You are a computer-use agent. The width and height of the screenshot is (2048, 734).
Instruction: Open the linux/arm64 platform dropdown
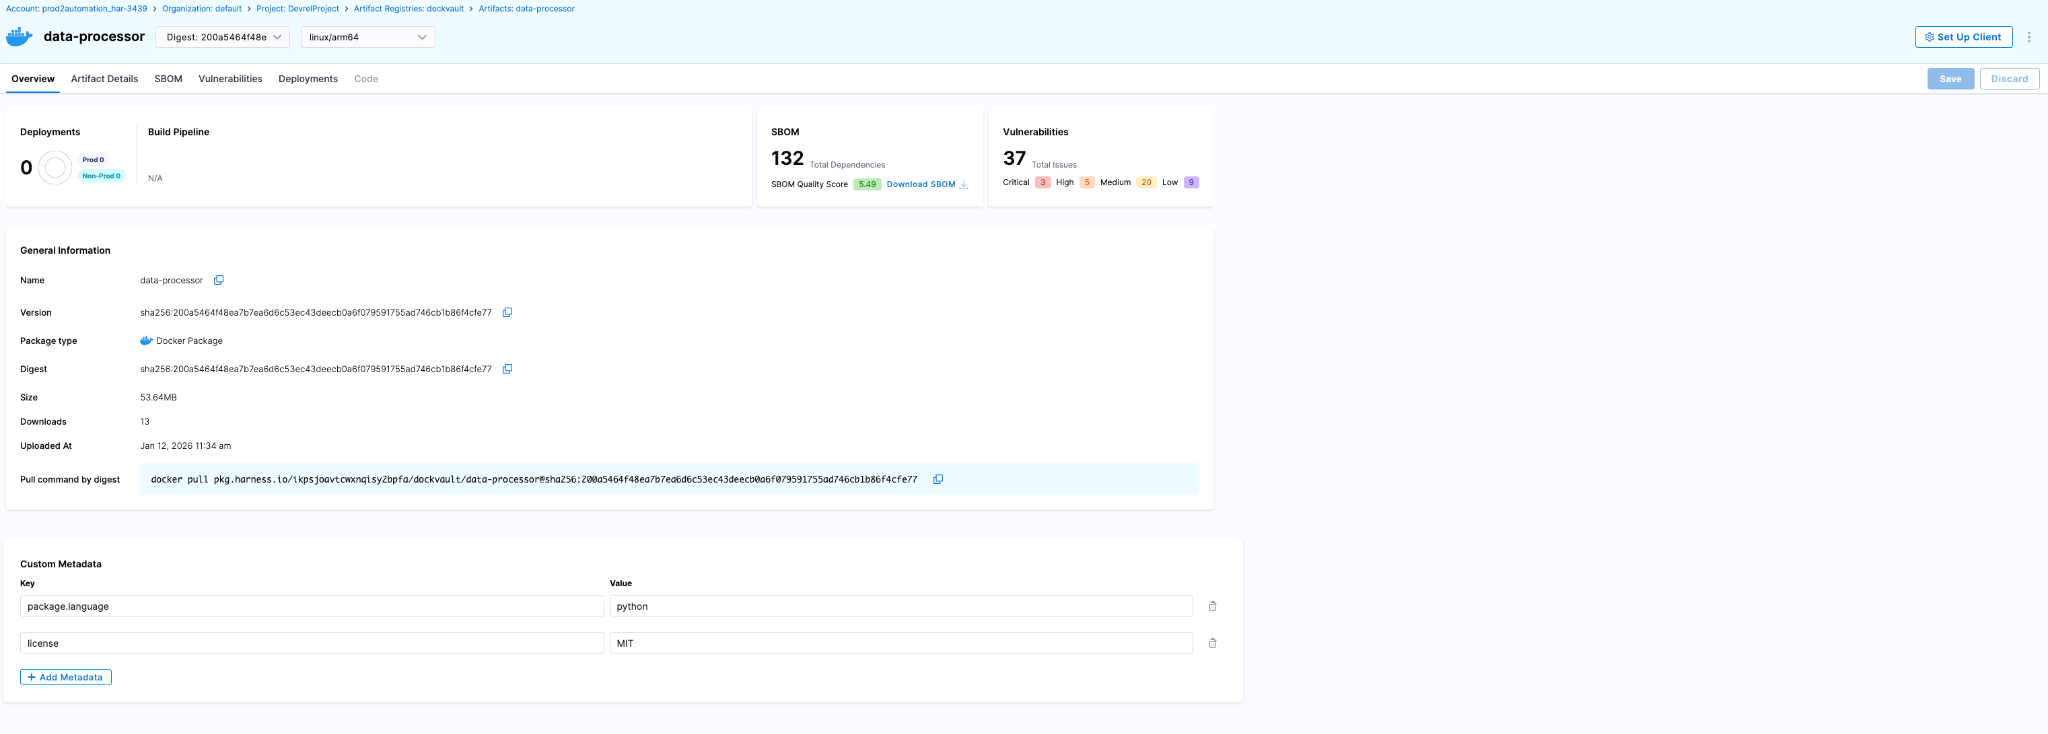coord(368,37)
